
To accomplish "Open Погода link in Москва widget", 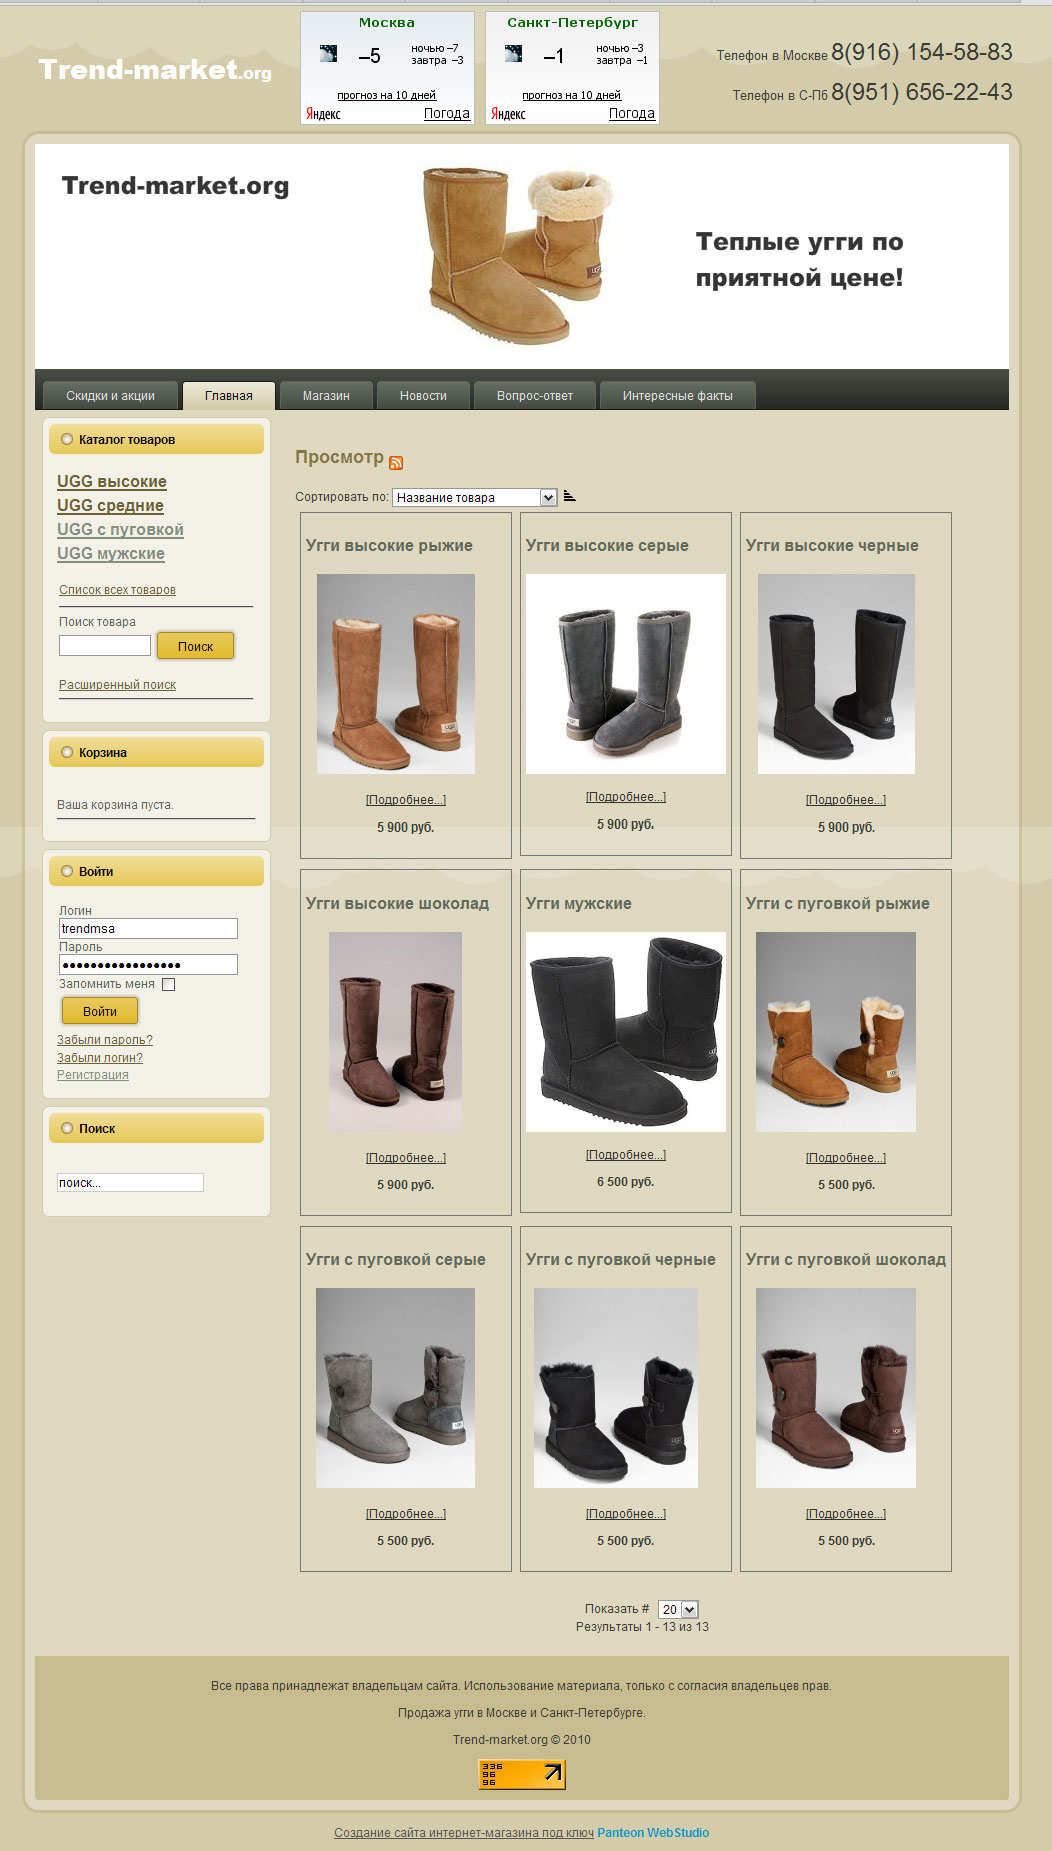I will click(x=447, y=114).
